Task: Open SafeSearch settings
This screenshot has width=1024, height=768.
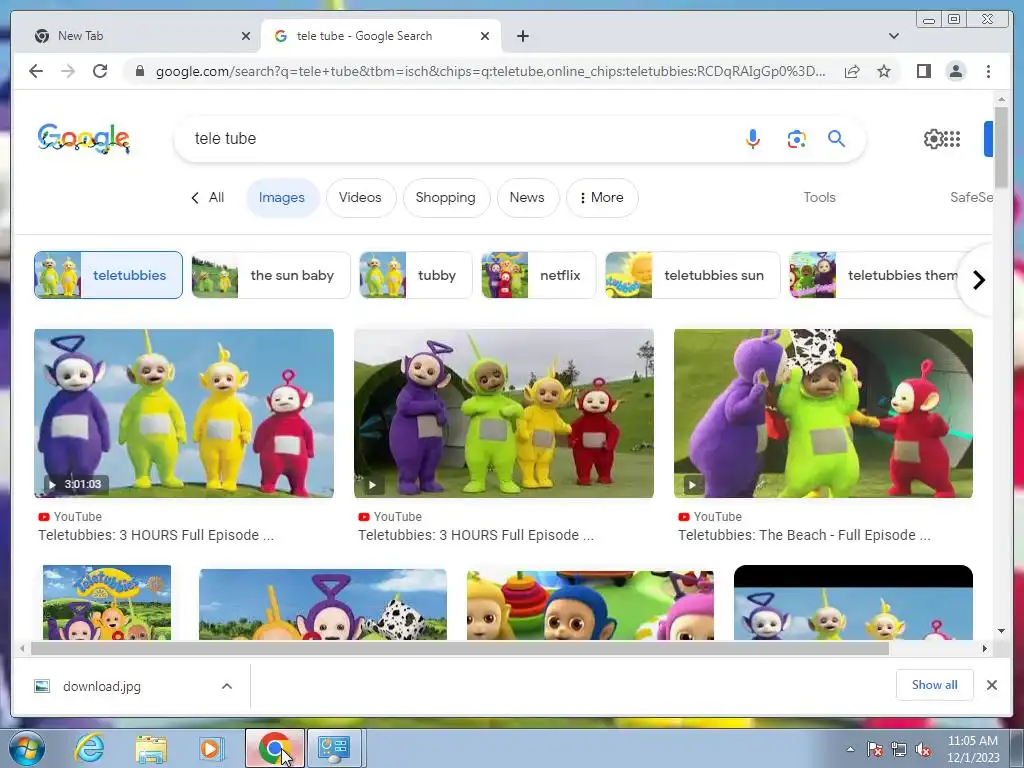Action: [971, 197]
